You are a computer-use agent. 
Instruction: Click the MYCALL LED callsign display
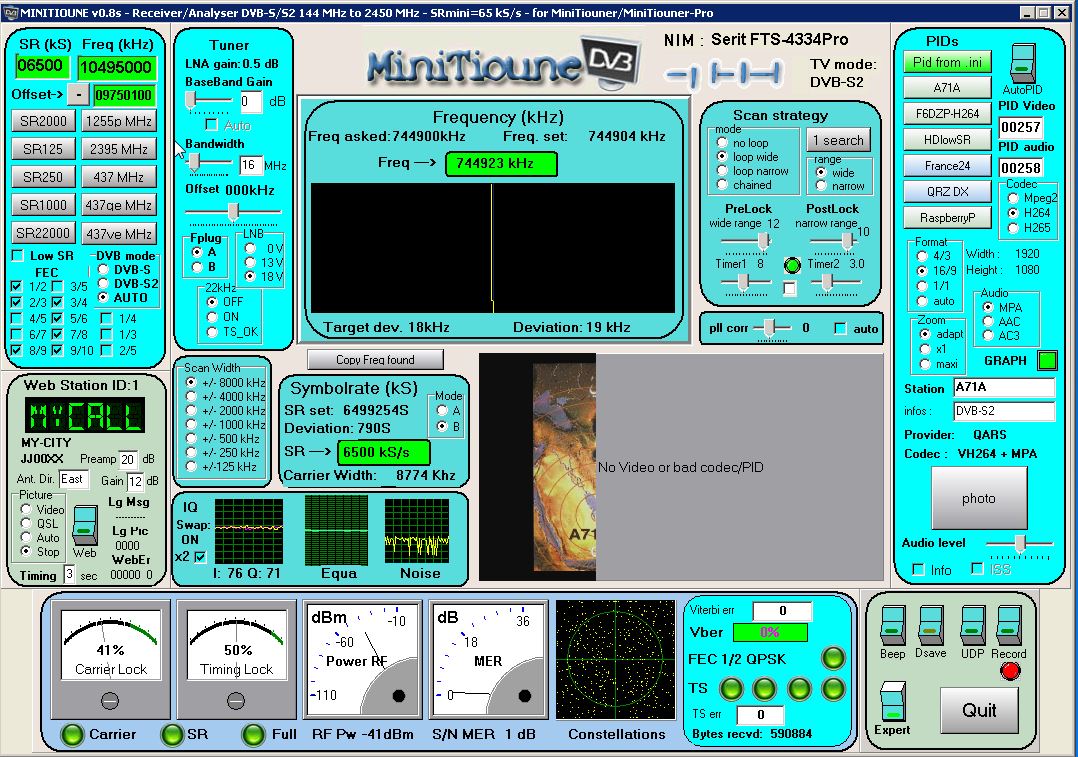pyautogui.click(x=85, y=415)
